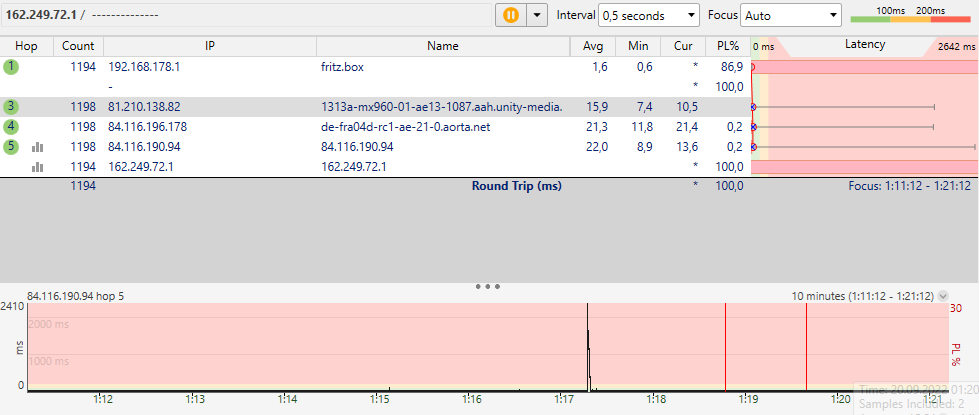This screenshot has width=979, height=415.
Task: Click the 1:12 time axis label
Action: pyautogui.click(x=102, y=399)
